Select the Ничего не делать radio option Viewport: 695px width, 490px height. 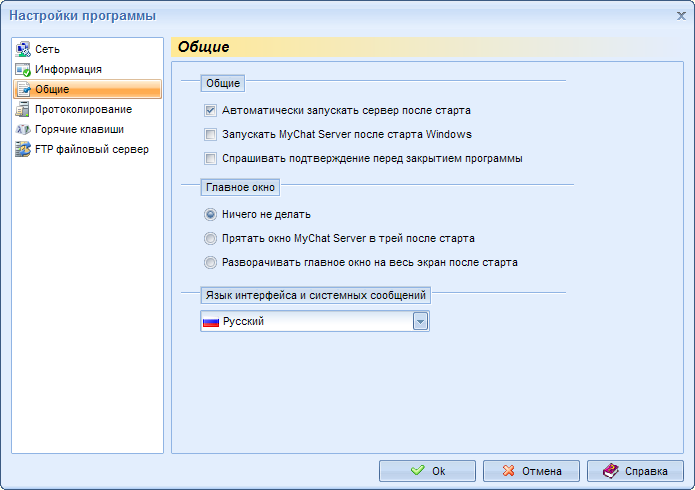pyautogui.click(x=210, y=215)
